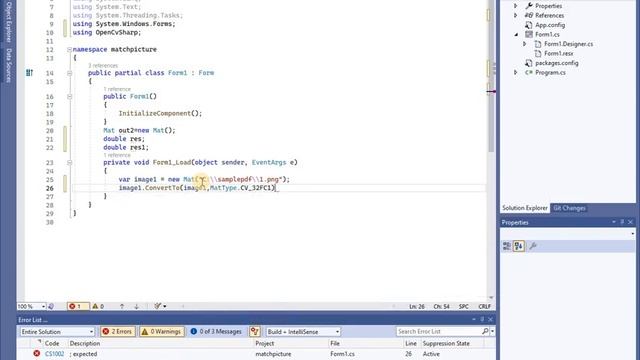Click the CRLF line ending indicator

click(484, 306)
